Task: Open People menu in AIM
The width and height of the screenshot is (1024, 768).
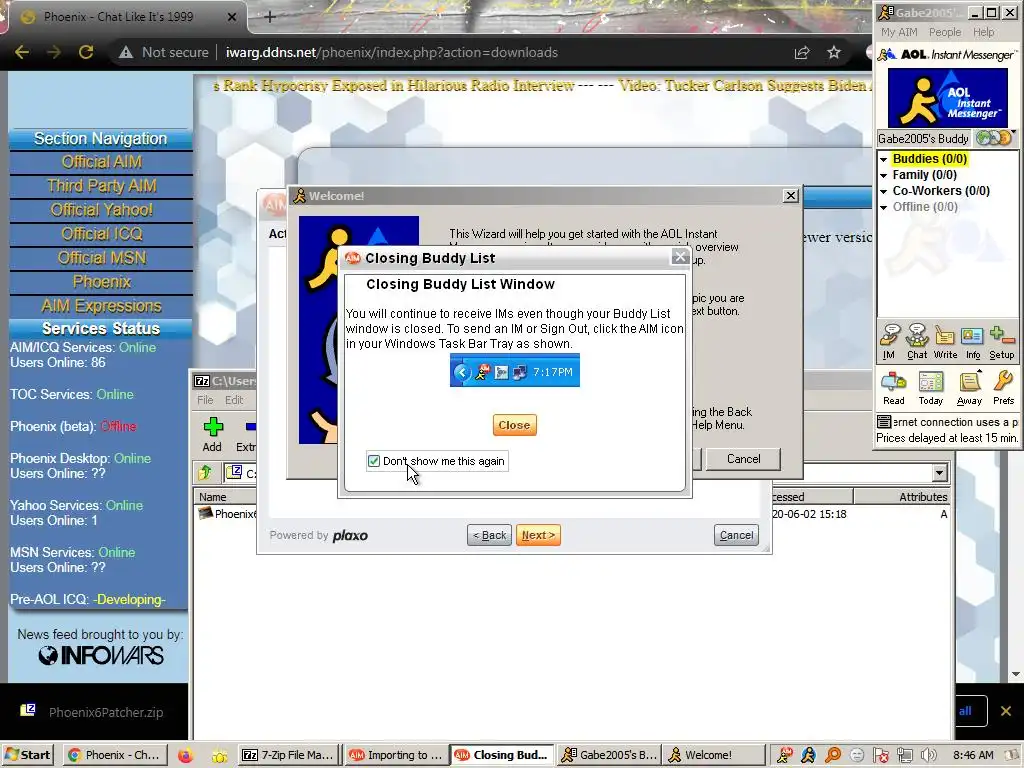Action: pos(944,32)
